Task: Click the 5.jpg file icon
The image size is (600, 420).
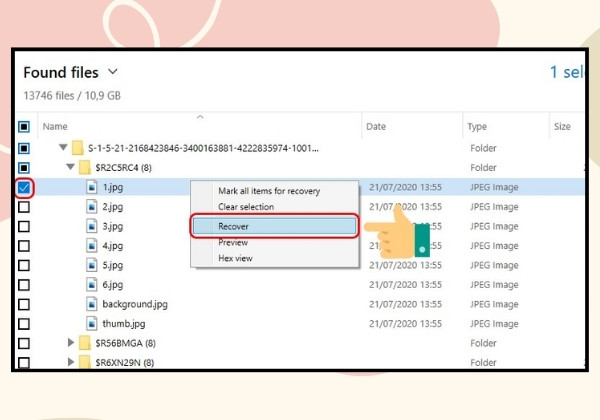Action: tap(91, 265)
